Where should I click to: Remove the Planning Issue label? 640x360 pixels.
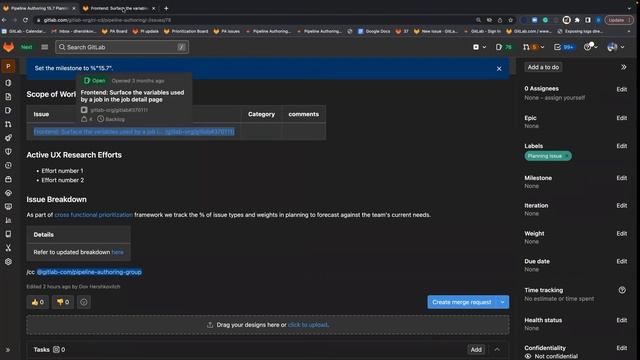(567, 156)
